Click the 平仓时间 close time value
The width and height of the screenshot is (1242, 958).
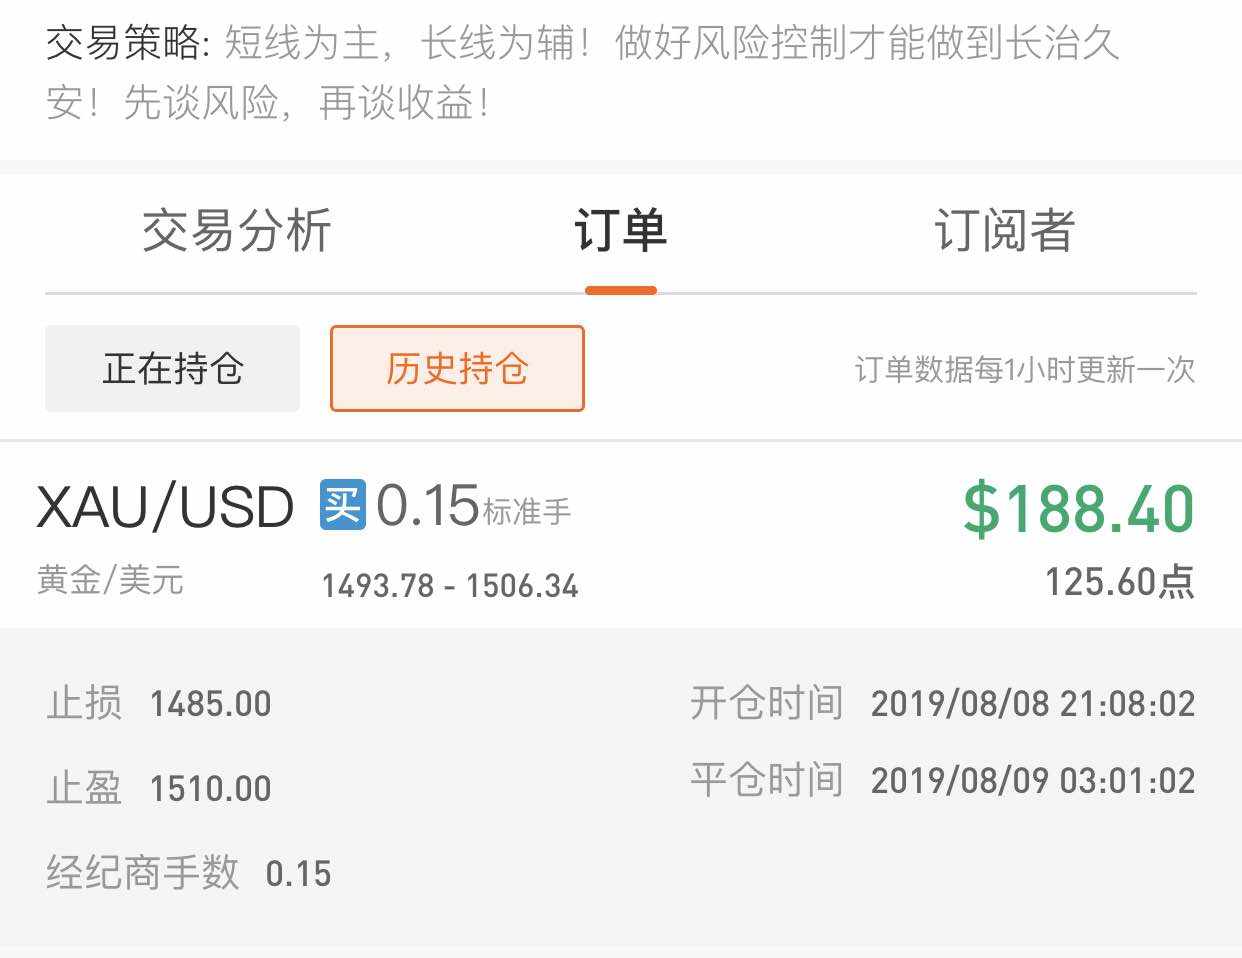(1032, 780)
